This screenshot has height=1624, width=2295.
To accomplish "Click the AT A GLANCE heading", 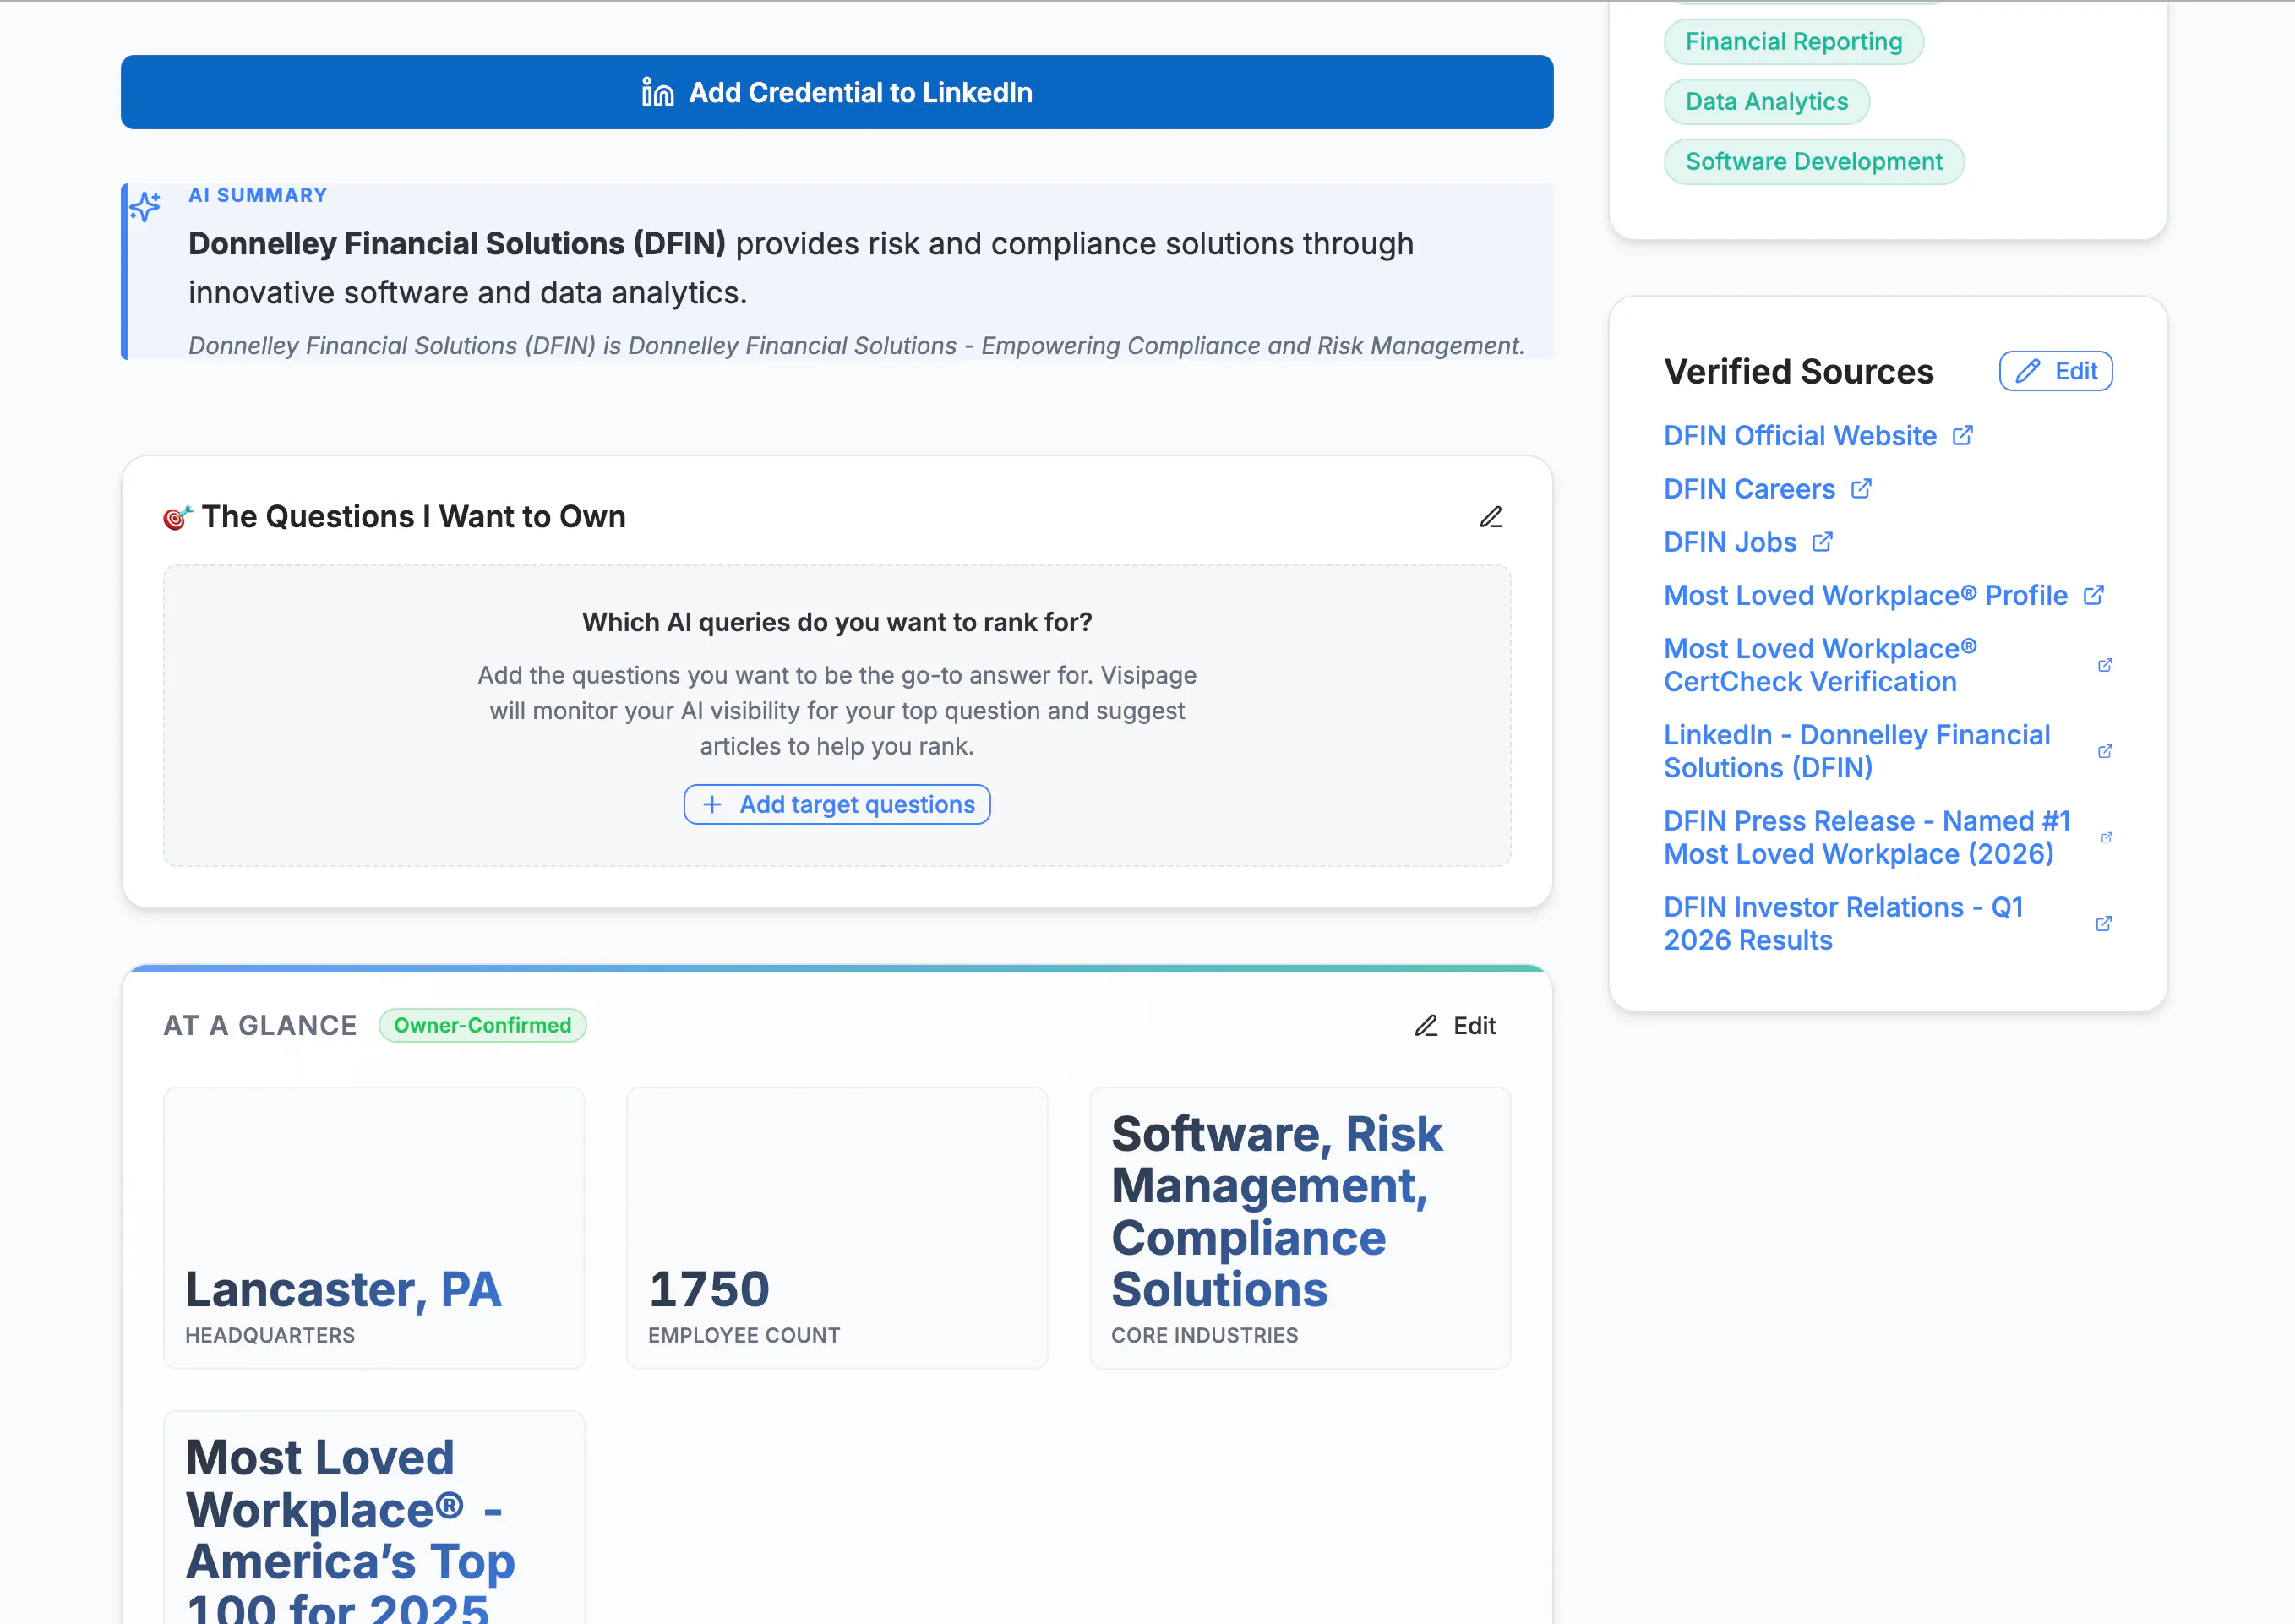I will [260, 1025].
